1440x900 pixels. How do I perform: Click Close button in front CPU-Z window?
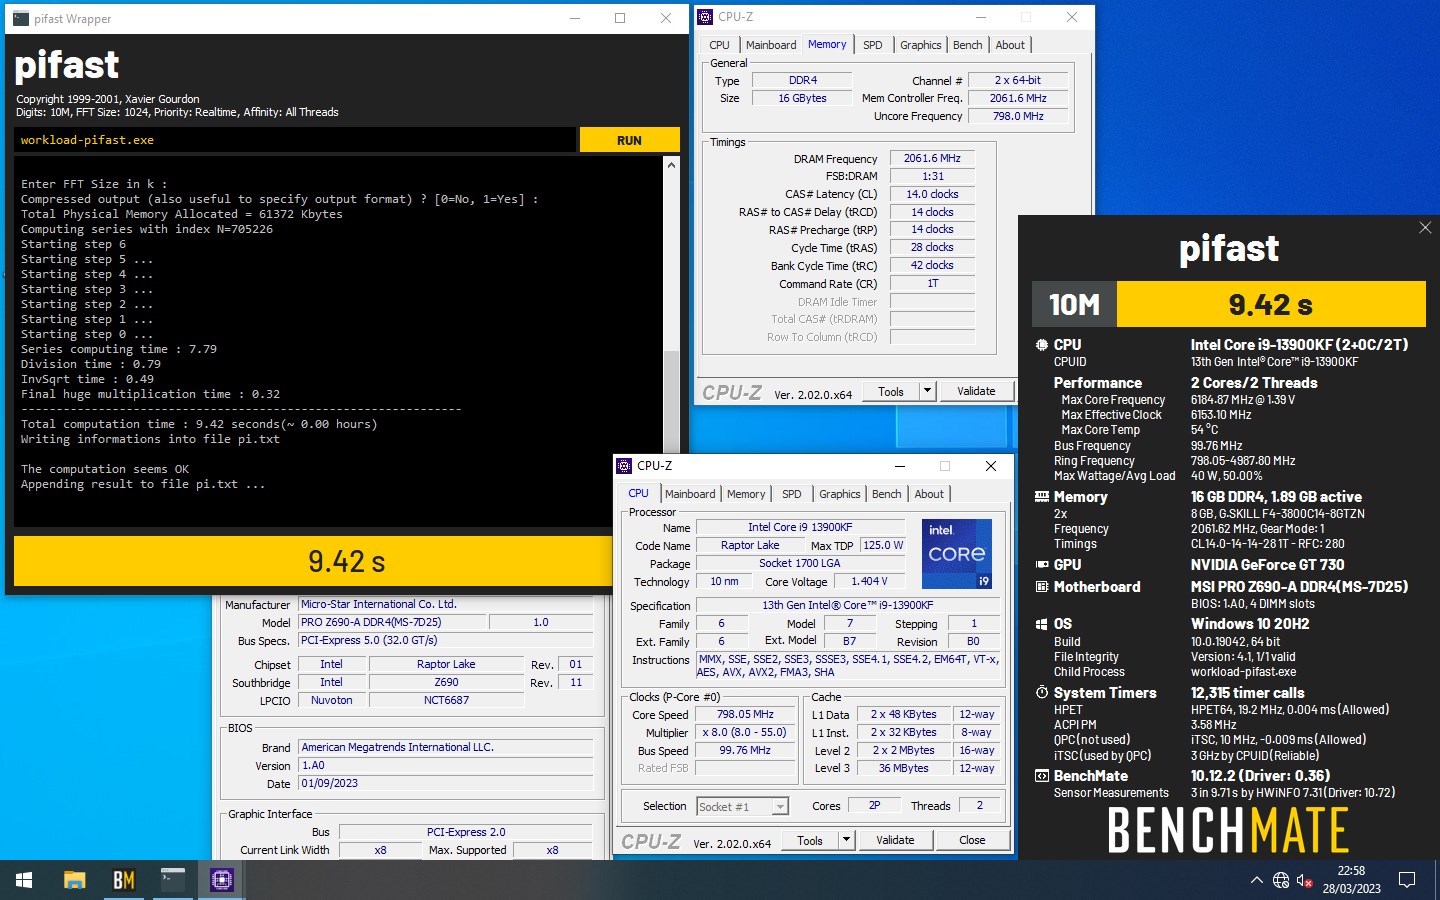pos(972,840)
